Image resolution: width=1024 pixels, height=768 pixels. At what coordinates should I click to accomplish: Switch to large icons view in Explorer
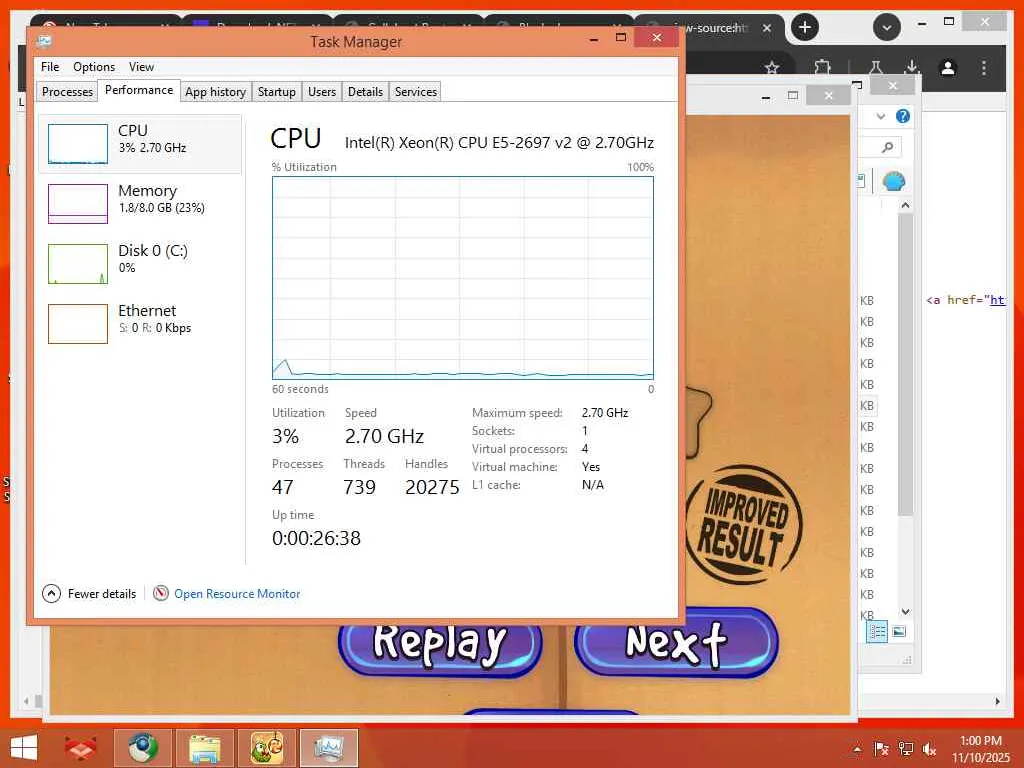click(899, 632)
